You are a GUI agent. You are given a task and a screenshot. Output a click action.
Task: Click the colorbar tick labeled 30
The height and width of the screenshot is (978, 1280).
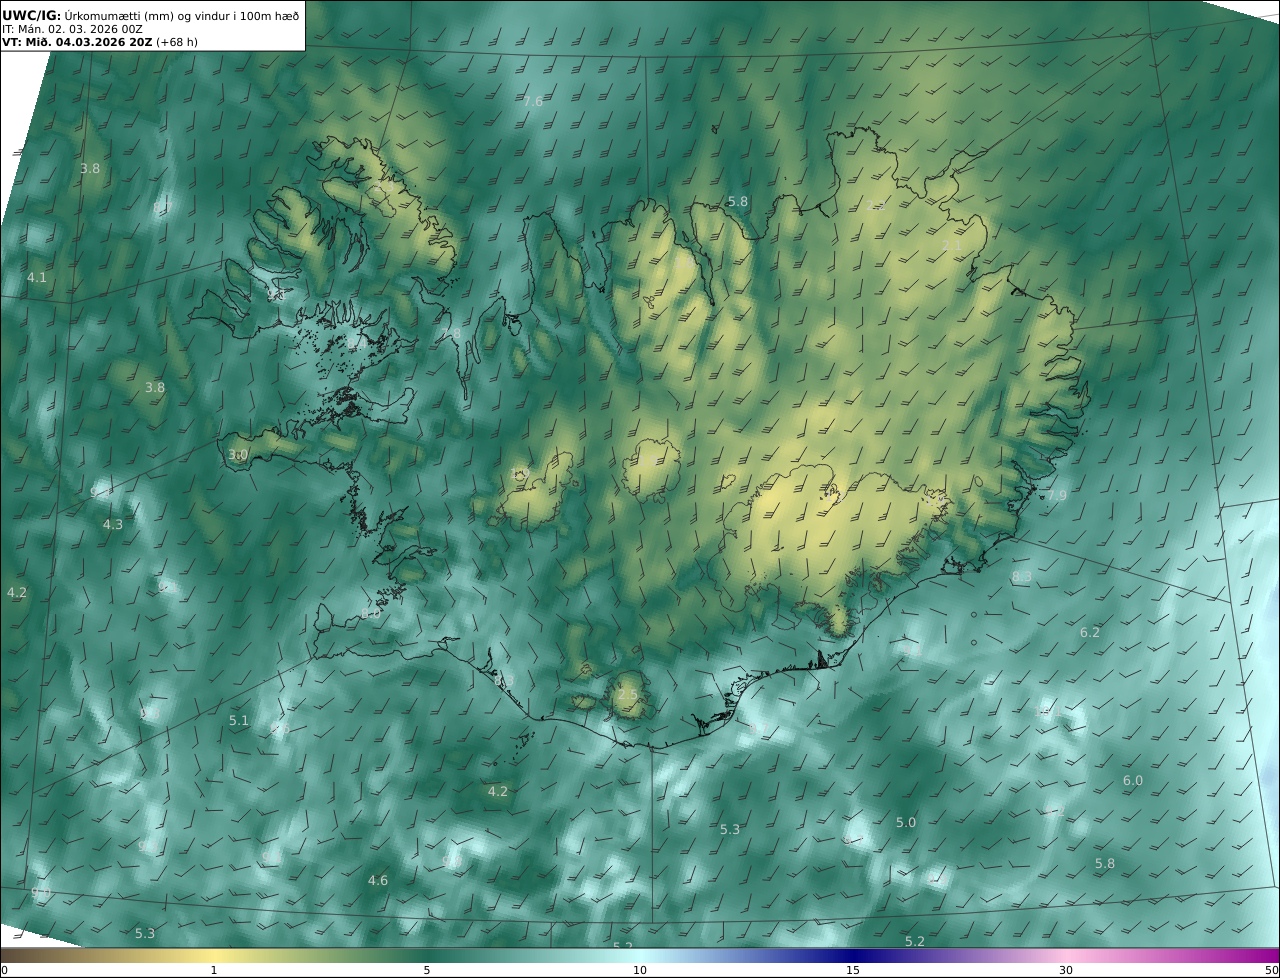1066,970
